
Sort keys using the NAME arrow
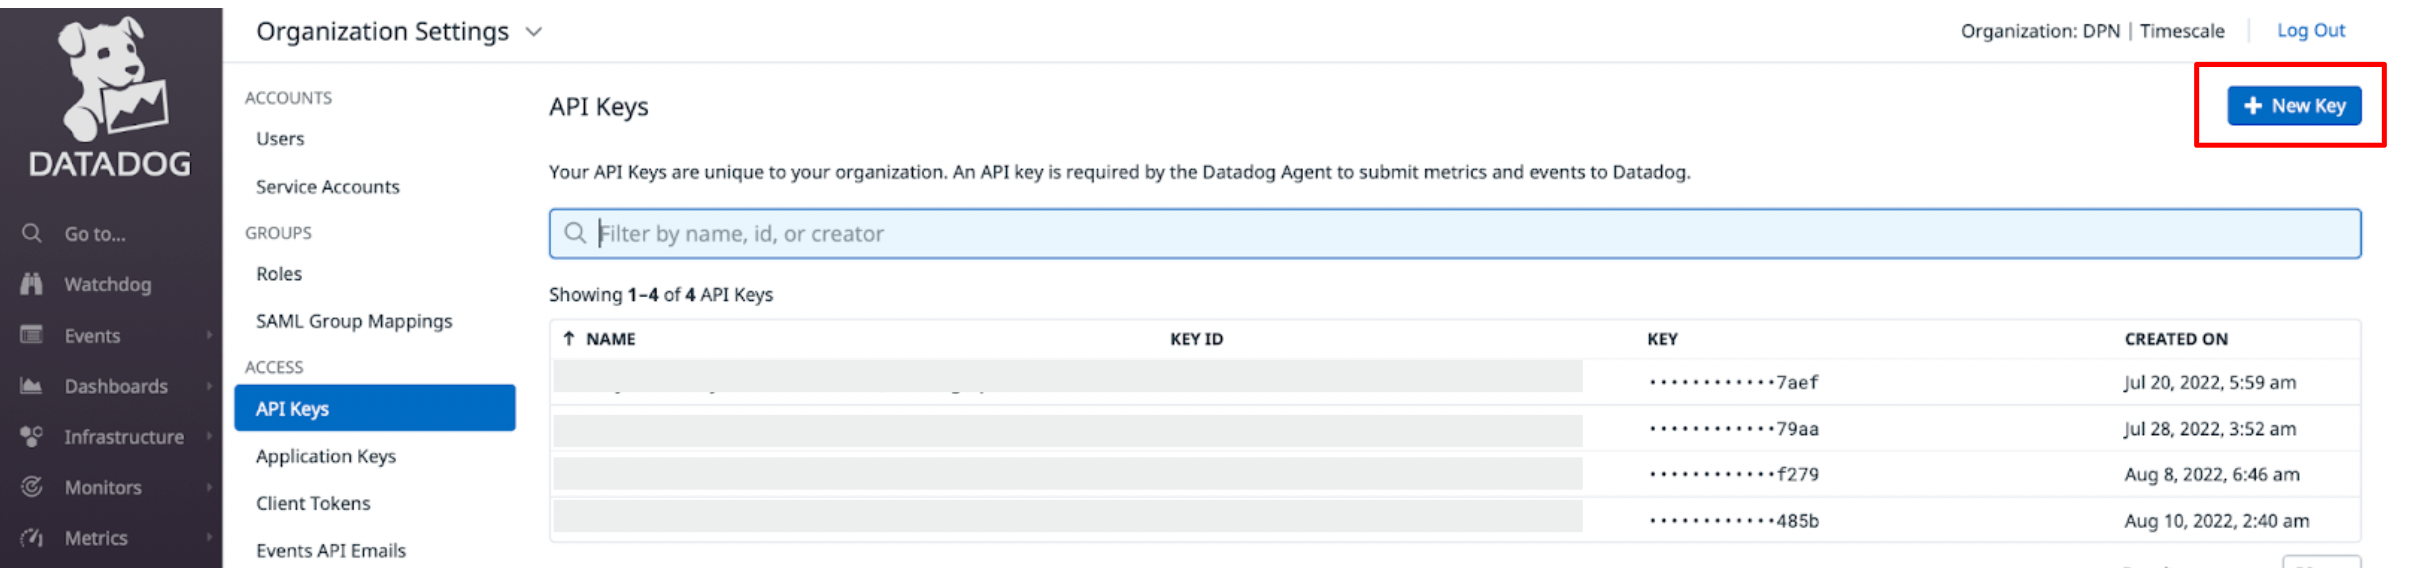pyautogui.click(x=569, y=339)
